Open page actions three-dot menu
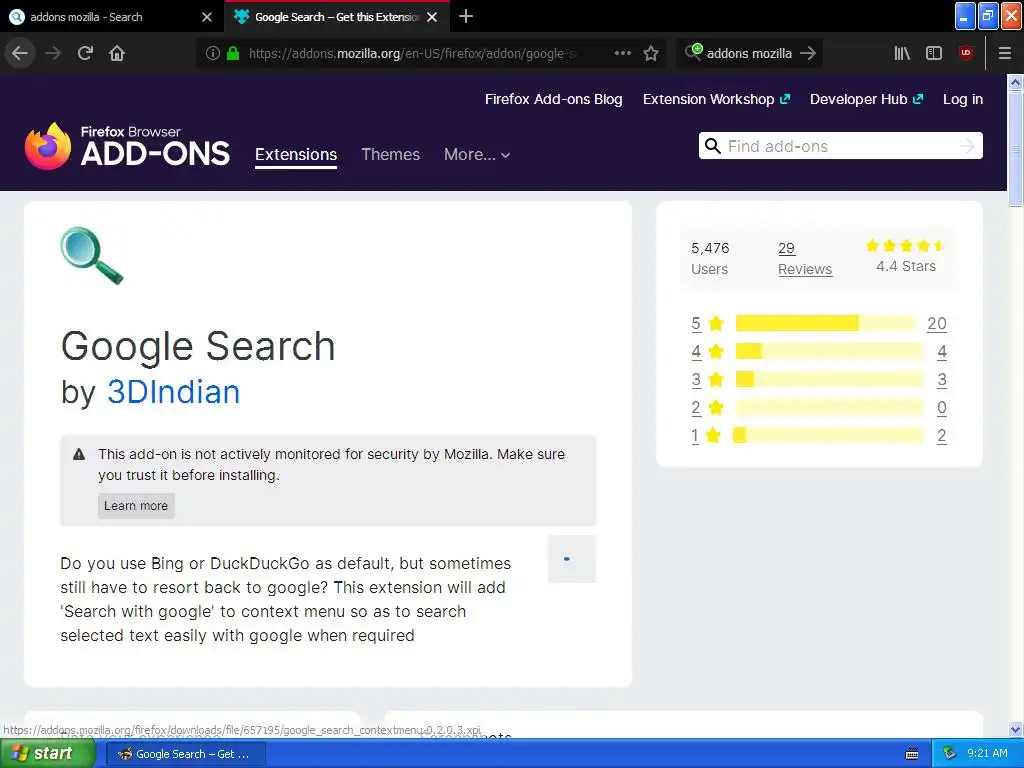The height and width of the screenshot is (768, 1024). (623, 53)
